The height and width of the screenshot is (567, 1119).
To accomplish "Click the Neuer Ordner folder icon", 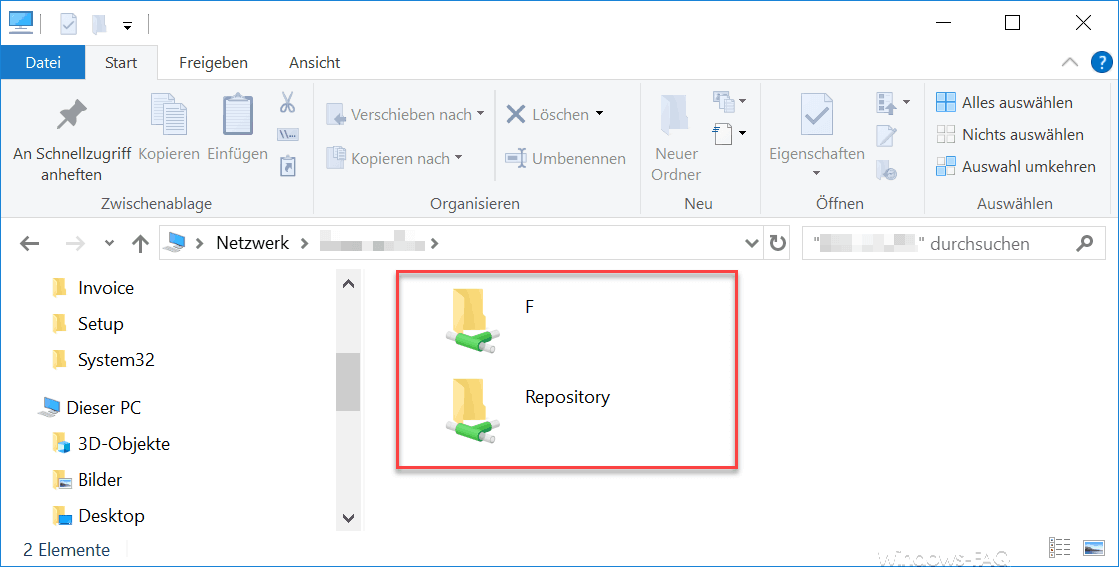I will 676,116.
